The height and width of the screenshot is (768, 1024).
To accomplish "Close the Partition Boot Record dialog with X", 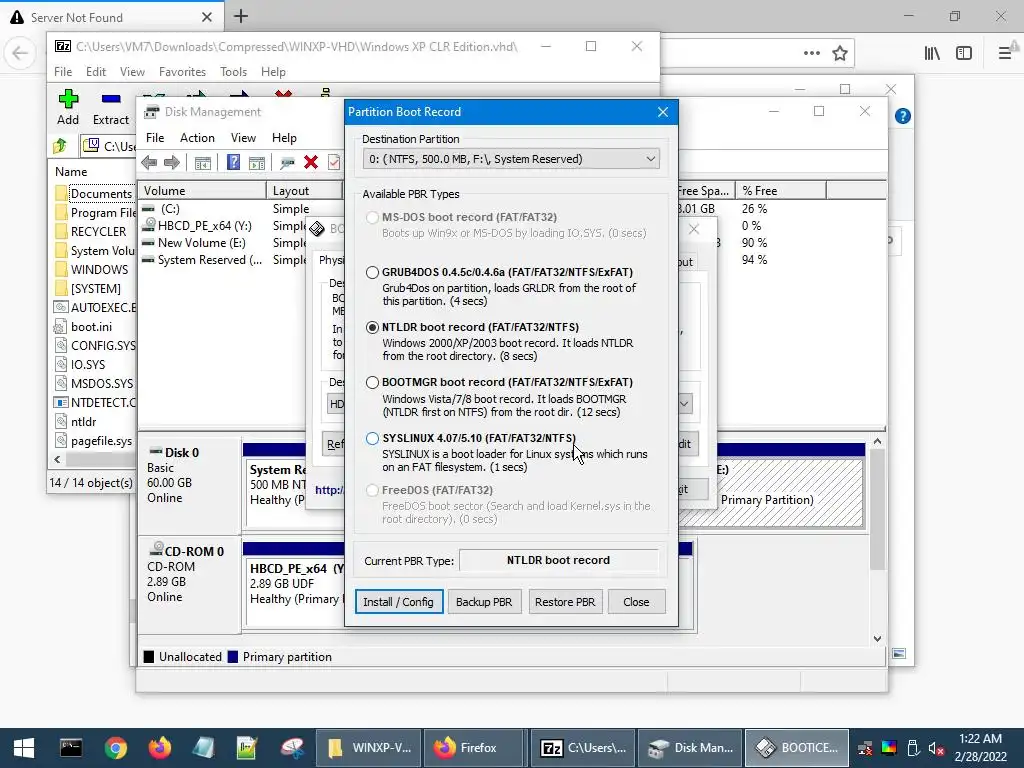I will coord(662,112).
